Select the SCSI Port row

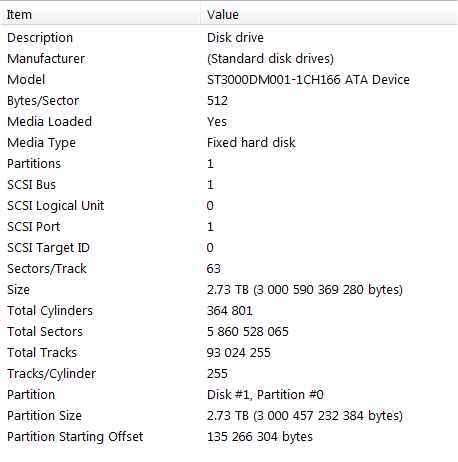click(229, 227)
